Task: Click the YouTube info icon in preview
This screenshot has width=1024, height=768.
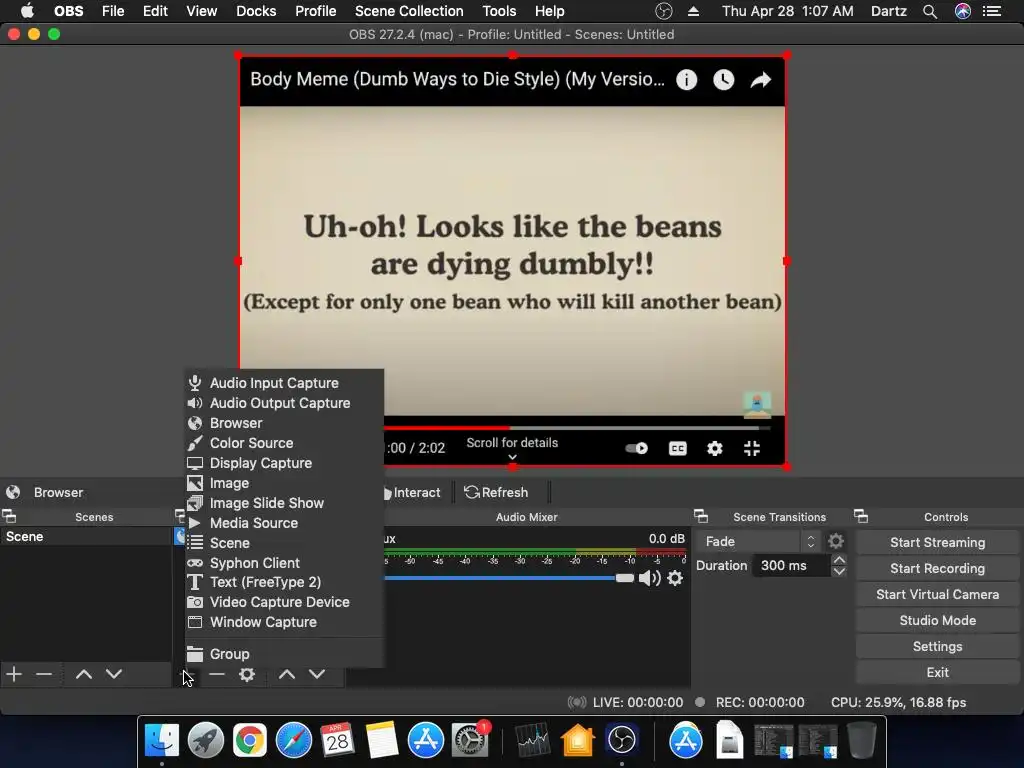Action: pos(686,80)
